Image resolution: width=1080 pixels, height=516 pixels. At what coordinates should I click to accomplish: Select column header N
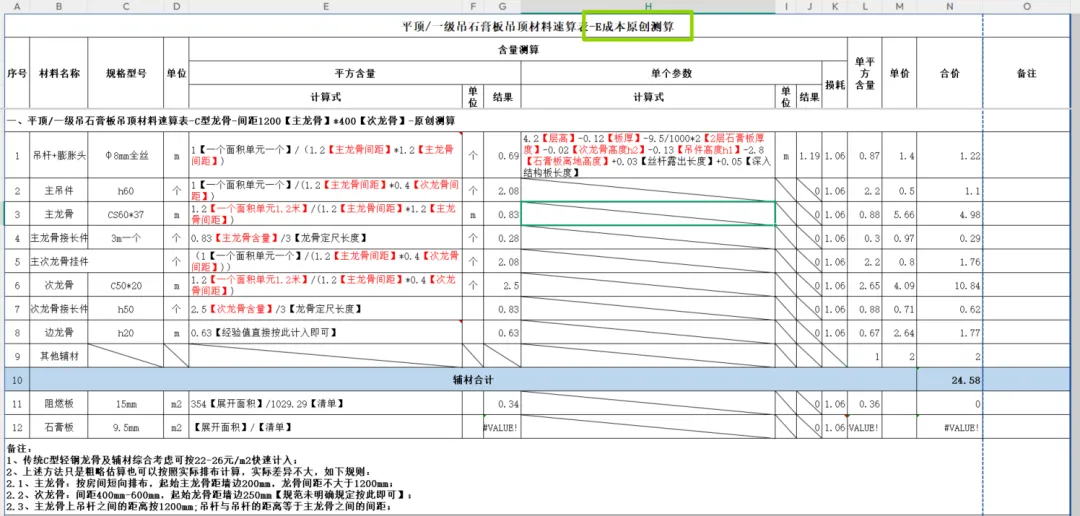(950, 6)
